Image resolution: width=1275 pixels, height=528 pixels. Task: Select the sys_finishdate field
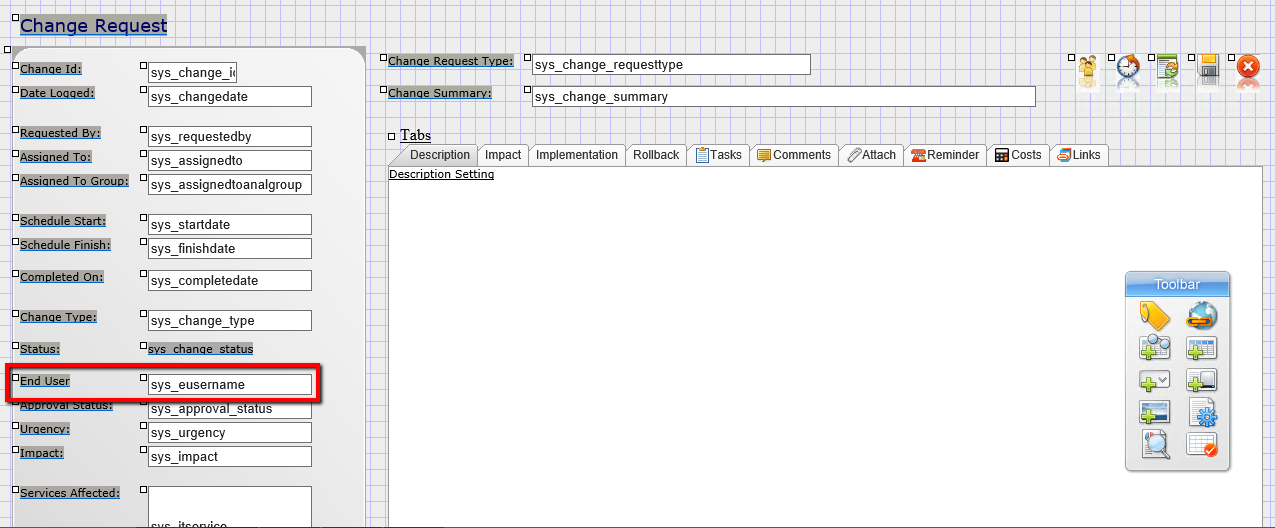(230, 249)
